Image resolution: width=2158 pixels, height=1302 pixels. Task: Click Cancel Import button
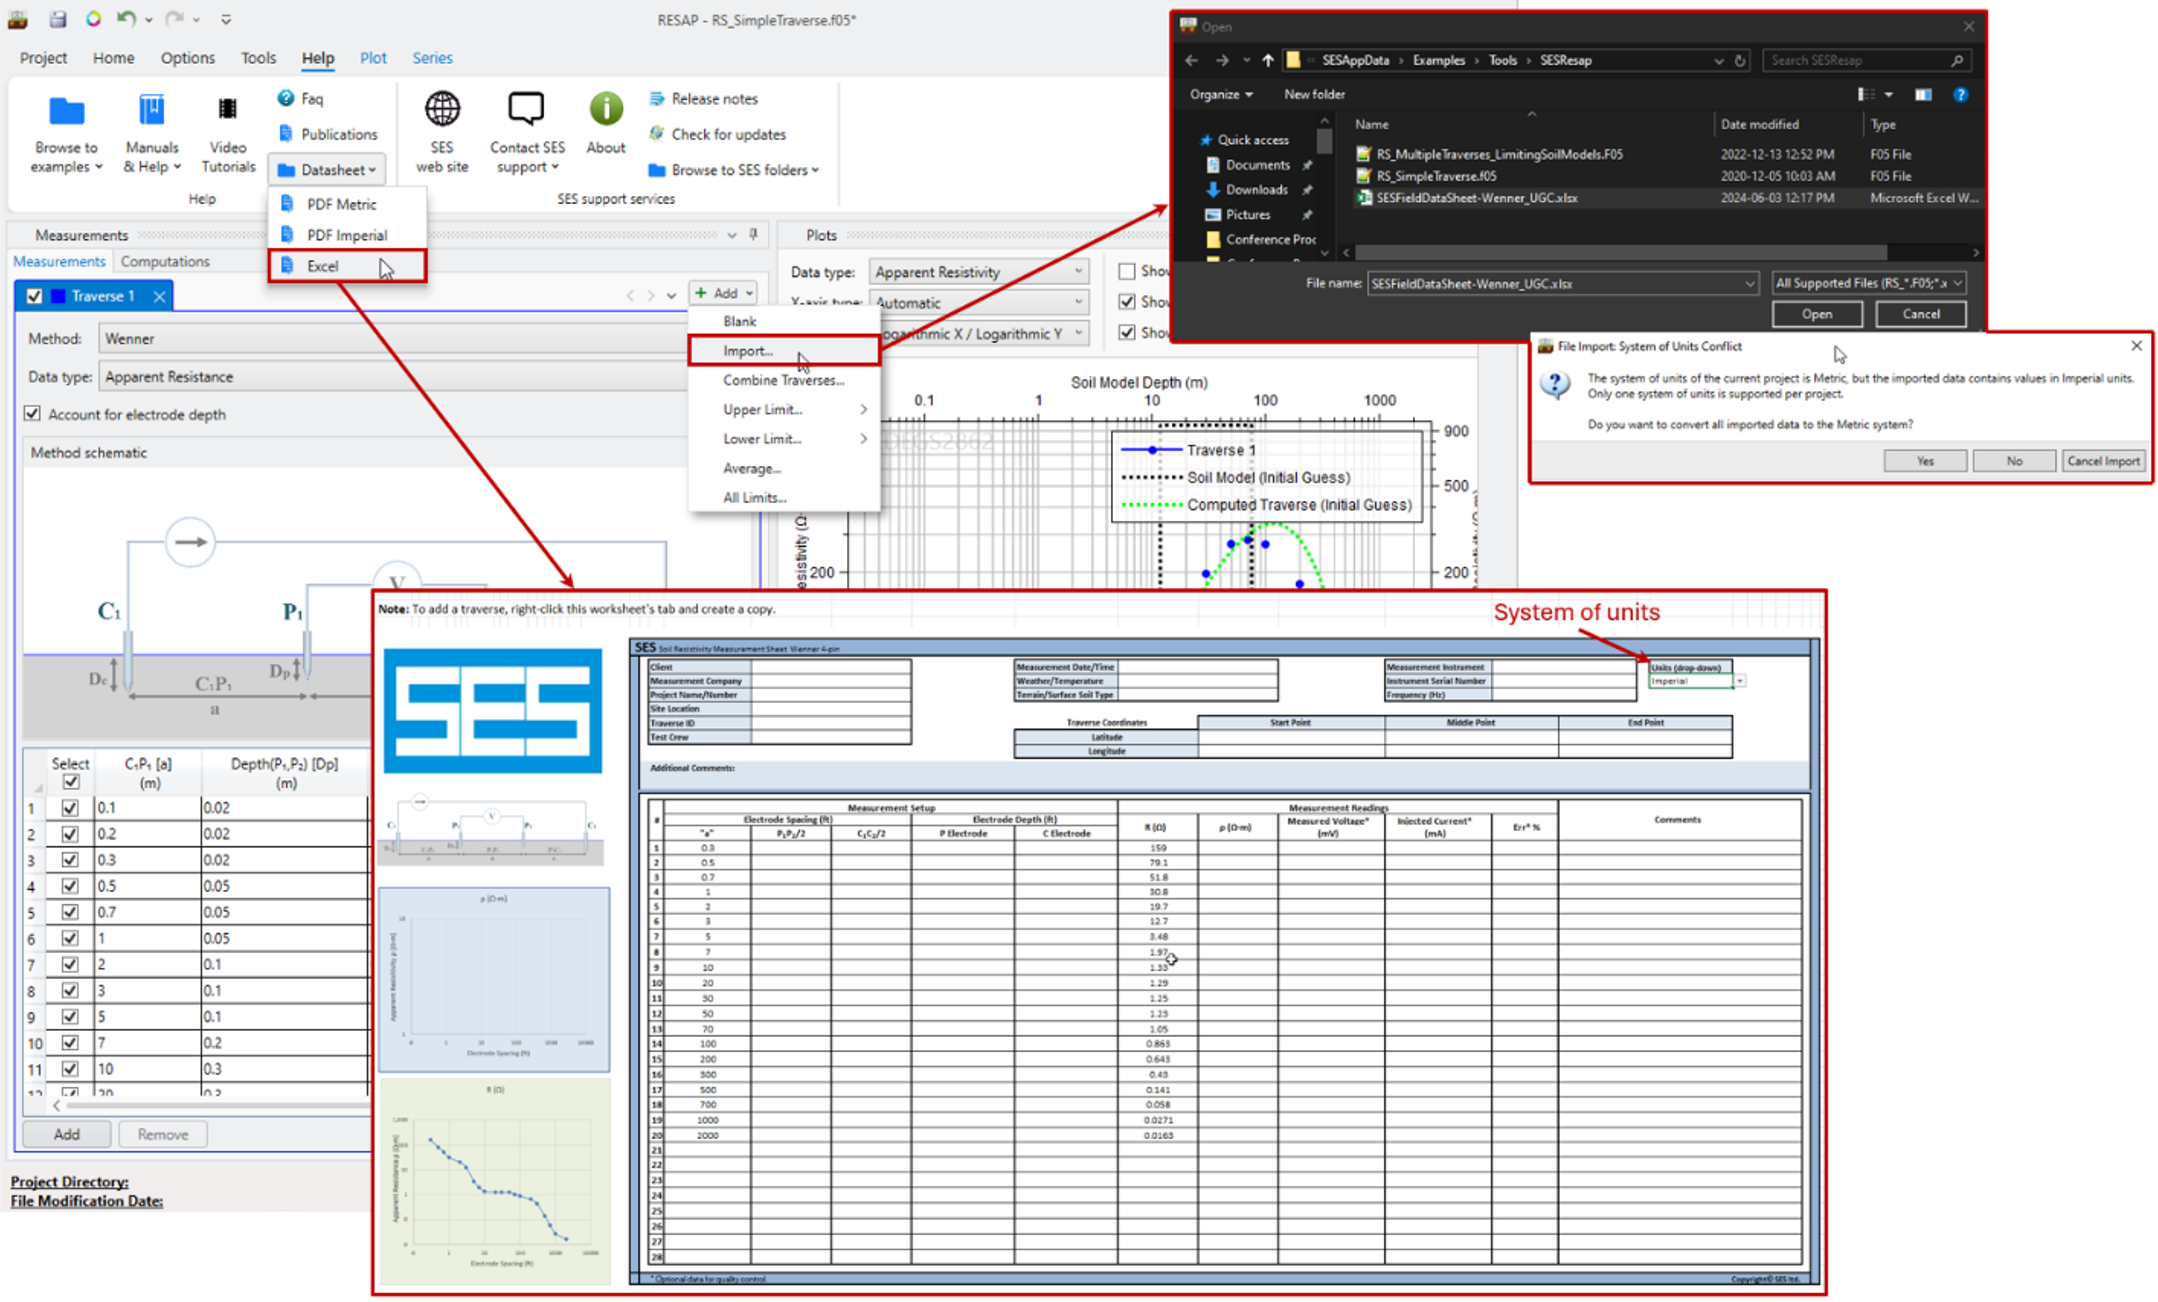tap(2103, 461)
